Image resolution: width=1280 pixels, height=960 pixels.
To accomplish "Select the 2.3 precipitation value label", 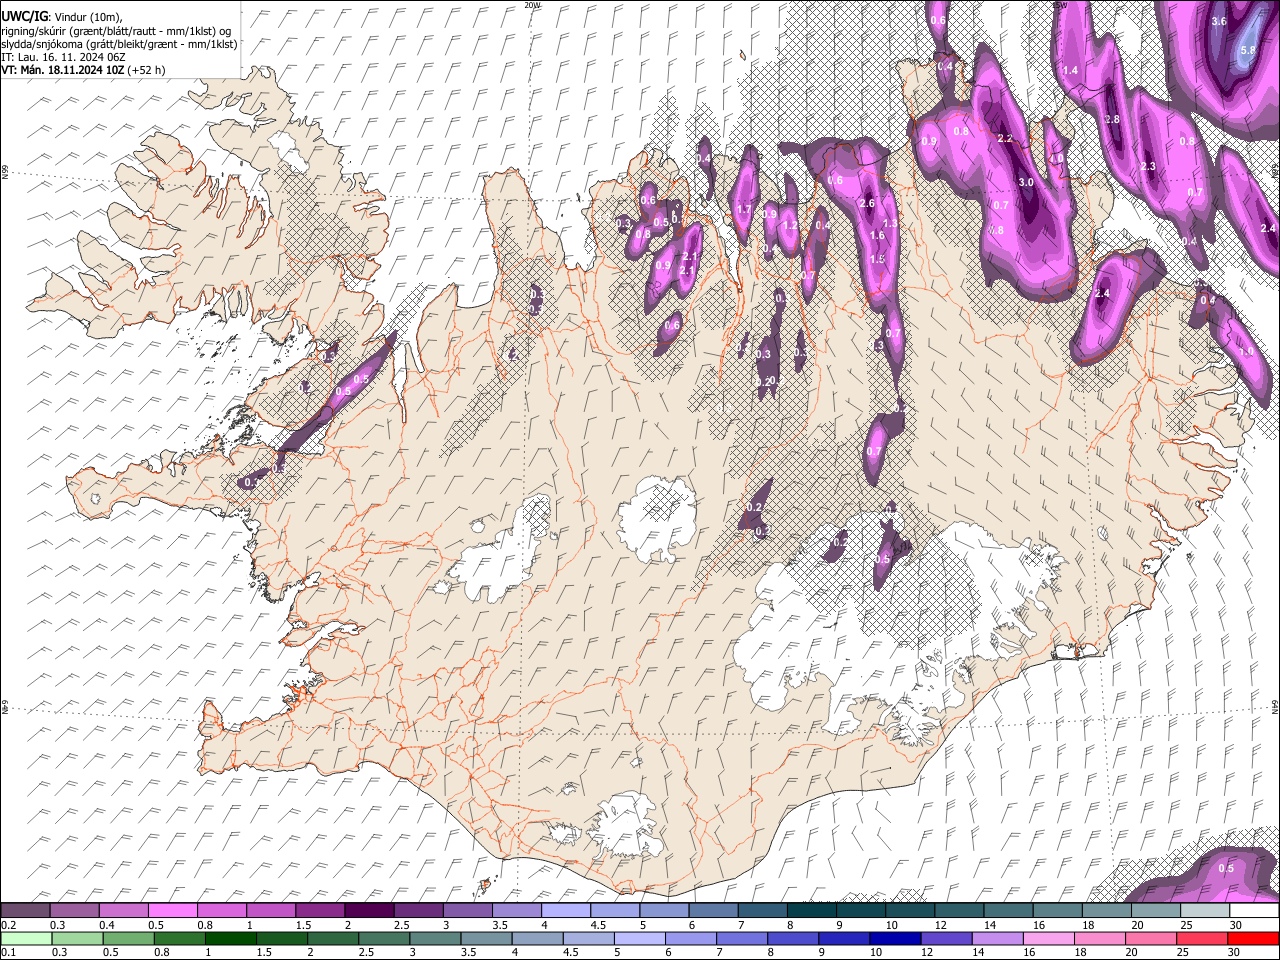I will [1148, 166].
